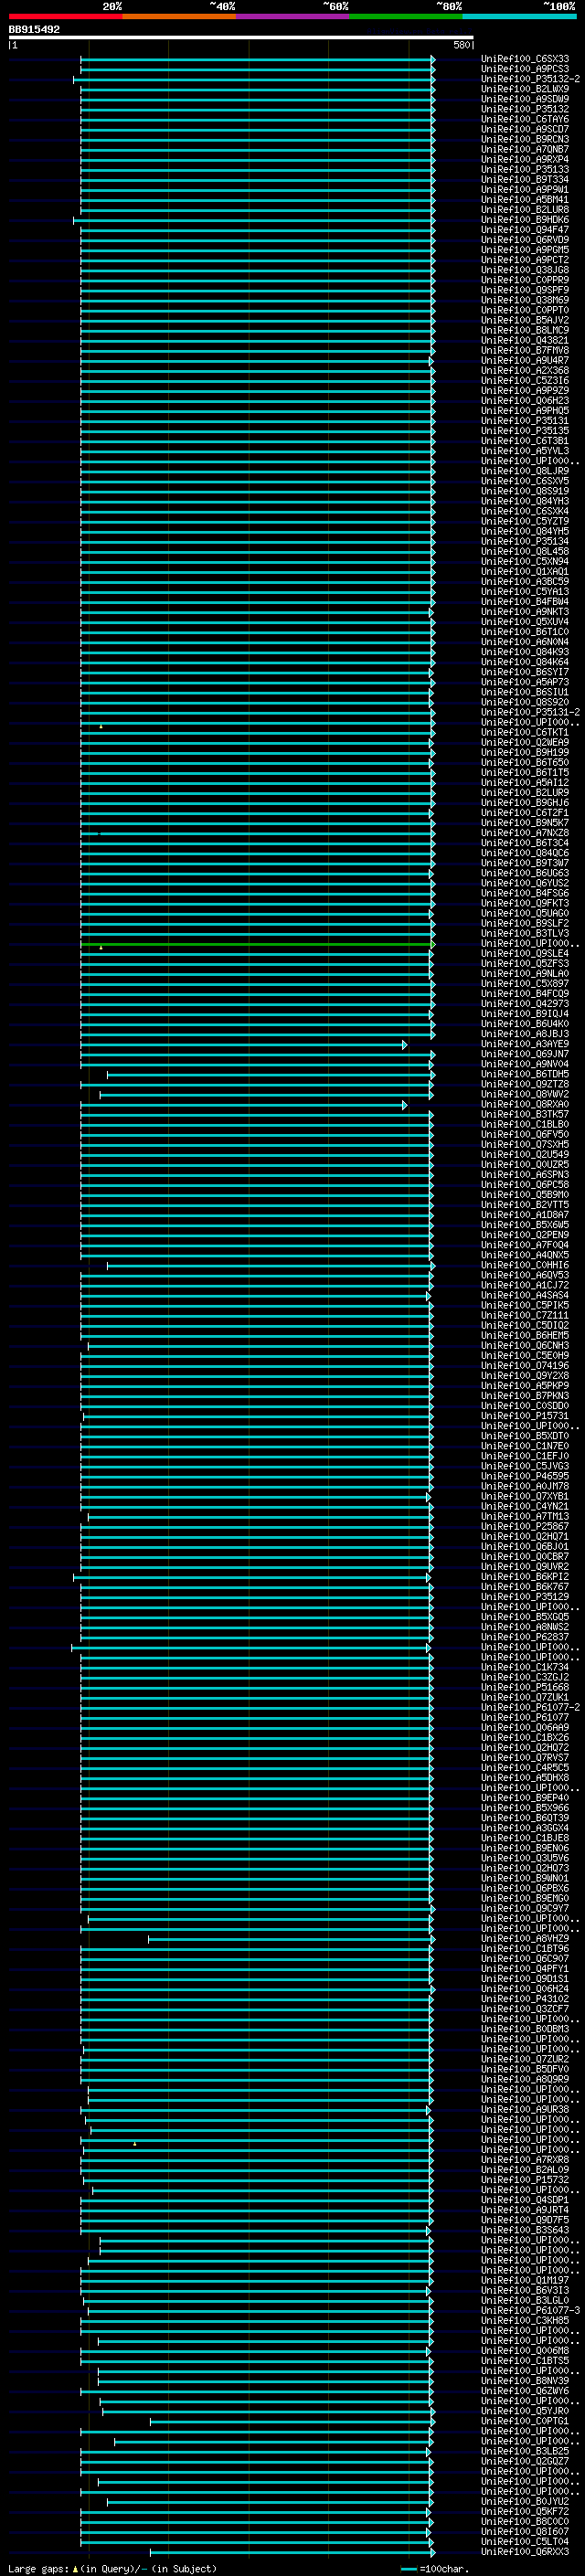Click the purple ~60% identity color band
Viewport: 585px width, 2576px height.
(x=293, y=16)
